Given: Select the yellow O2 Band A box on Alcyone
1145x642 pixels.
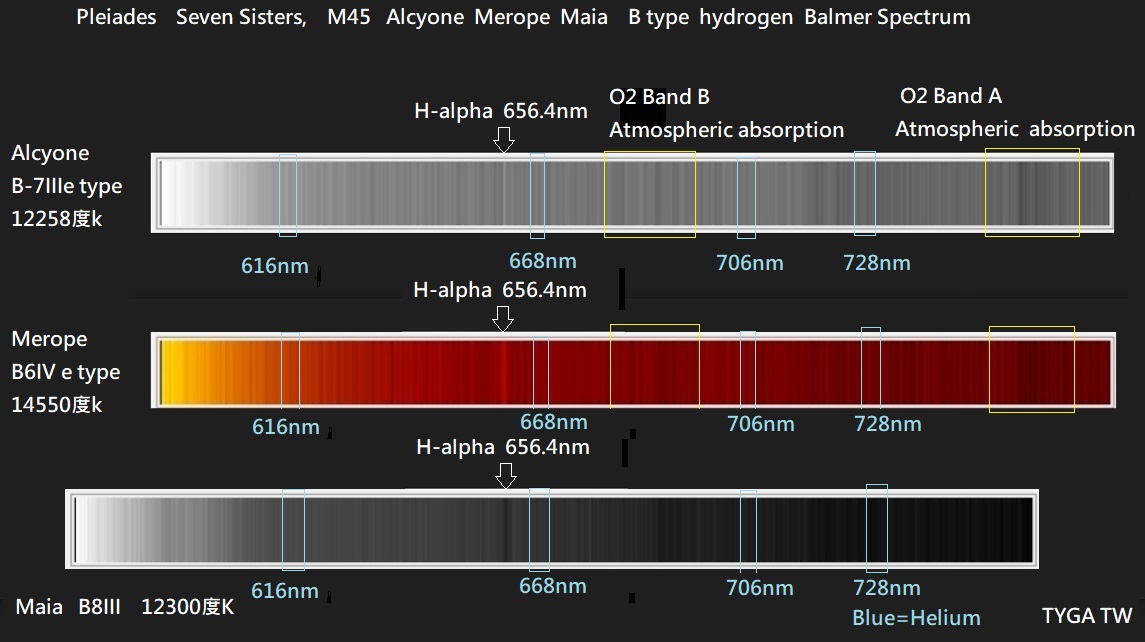Looking at the screenshot, I should (x=1032, y=192).
